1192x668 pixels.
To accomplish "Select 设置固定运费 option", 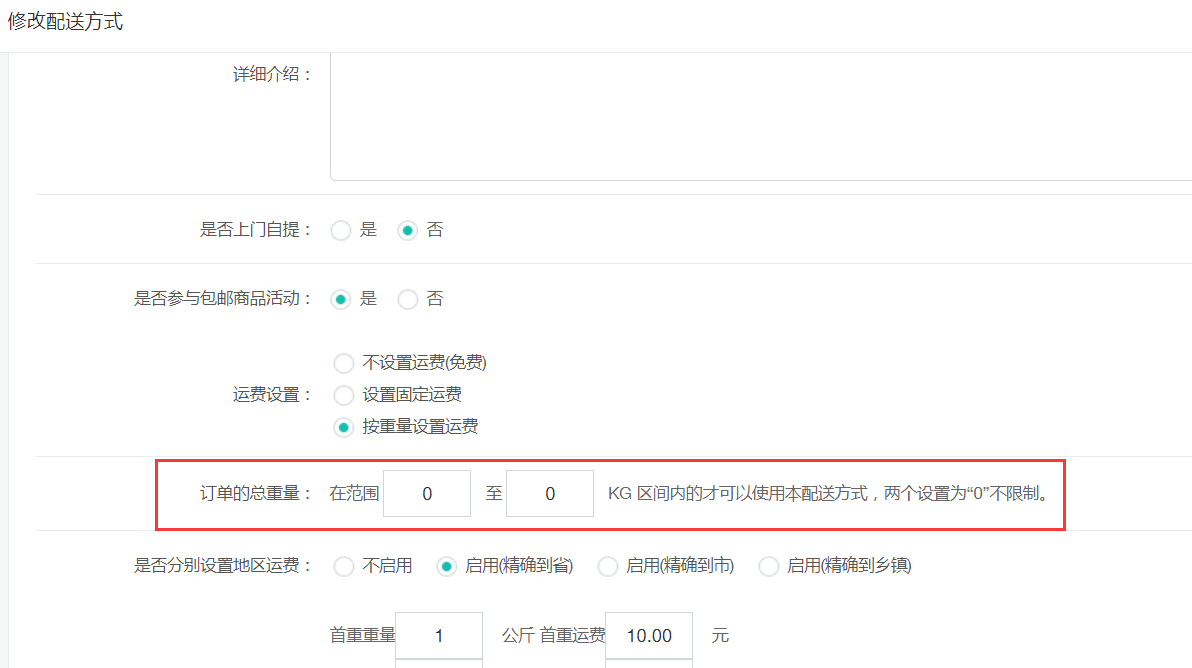I will [344, 395].
